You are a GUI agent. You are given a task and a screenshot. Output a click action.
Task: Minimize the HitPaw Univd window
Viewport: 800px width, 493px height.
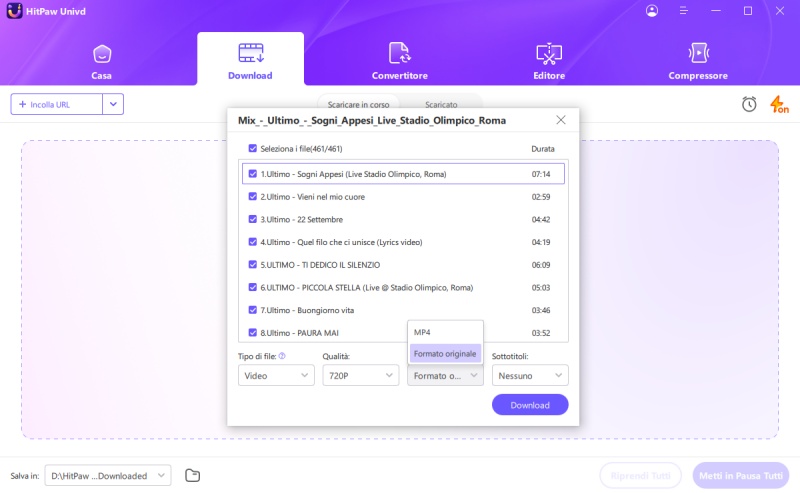(x=716, y=11)
